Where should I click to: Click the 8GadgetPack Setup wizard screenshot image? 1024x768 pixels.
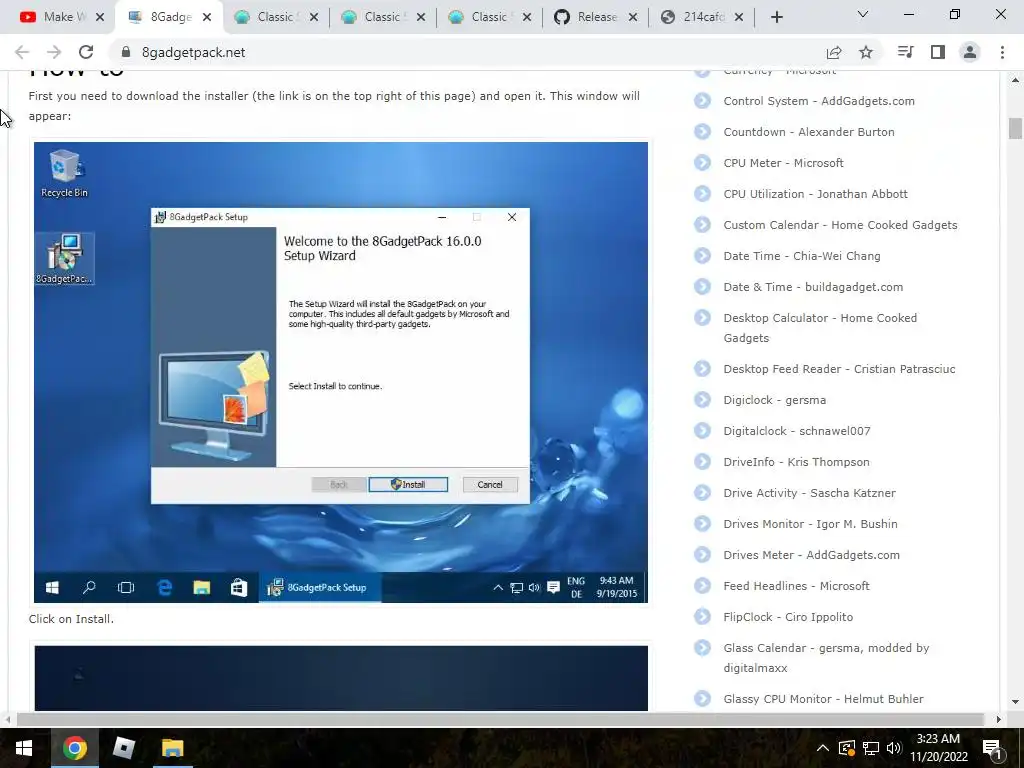point(341,372)
